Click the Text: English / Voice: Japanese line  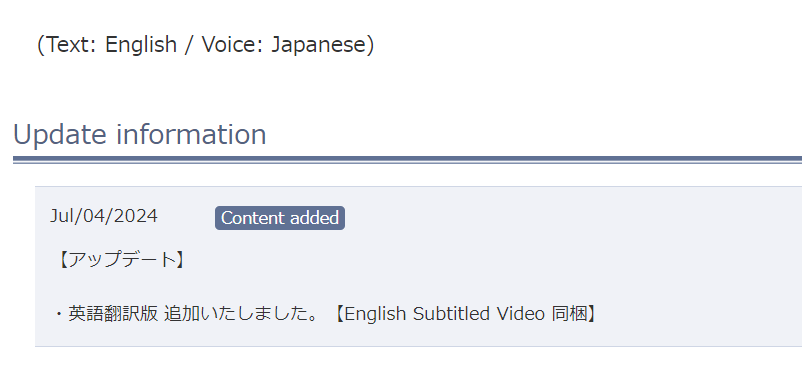click(206, 44)
